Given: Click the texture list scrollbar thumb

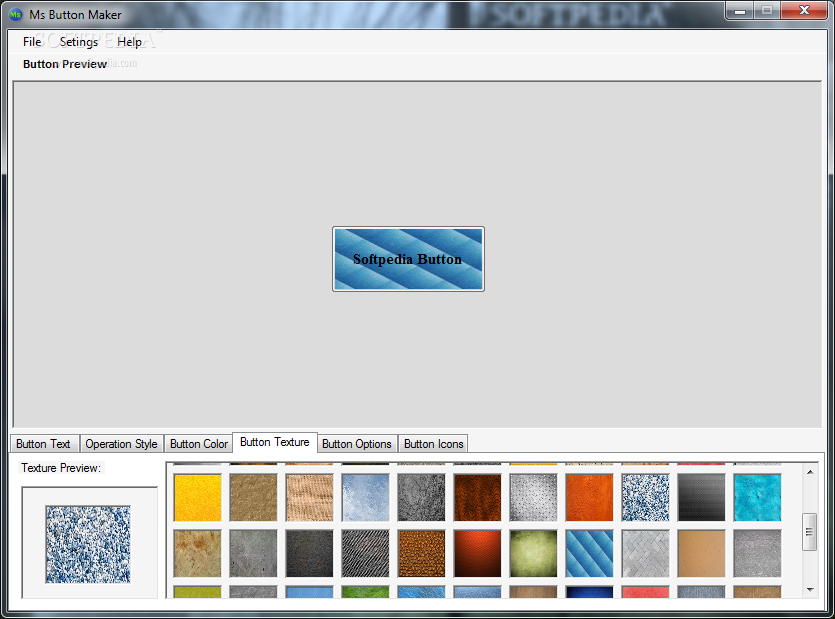Looking at the screenshot, I should (x=810, y=532).
